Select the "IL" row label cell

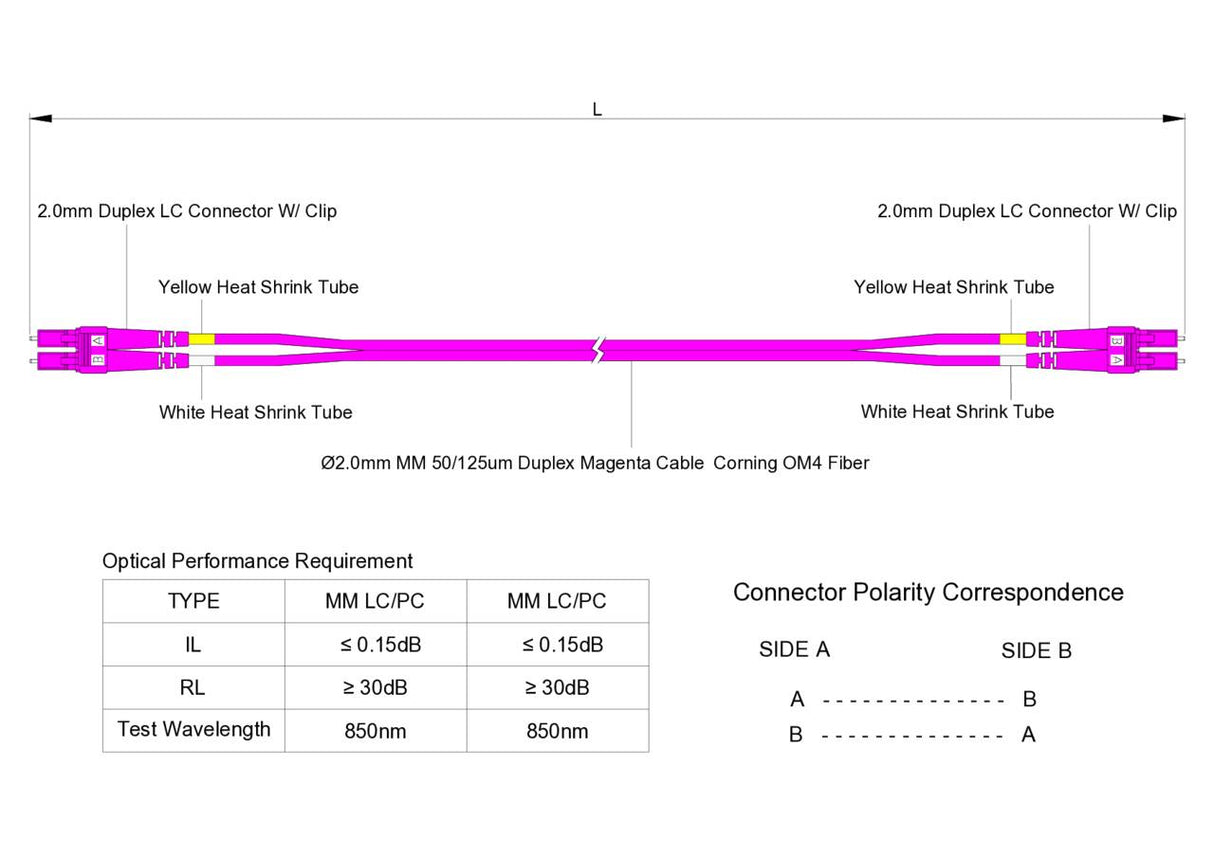[193, 645]
